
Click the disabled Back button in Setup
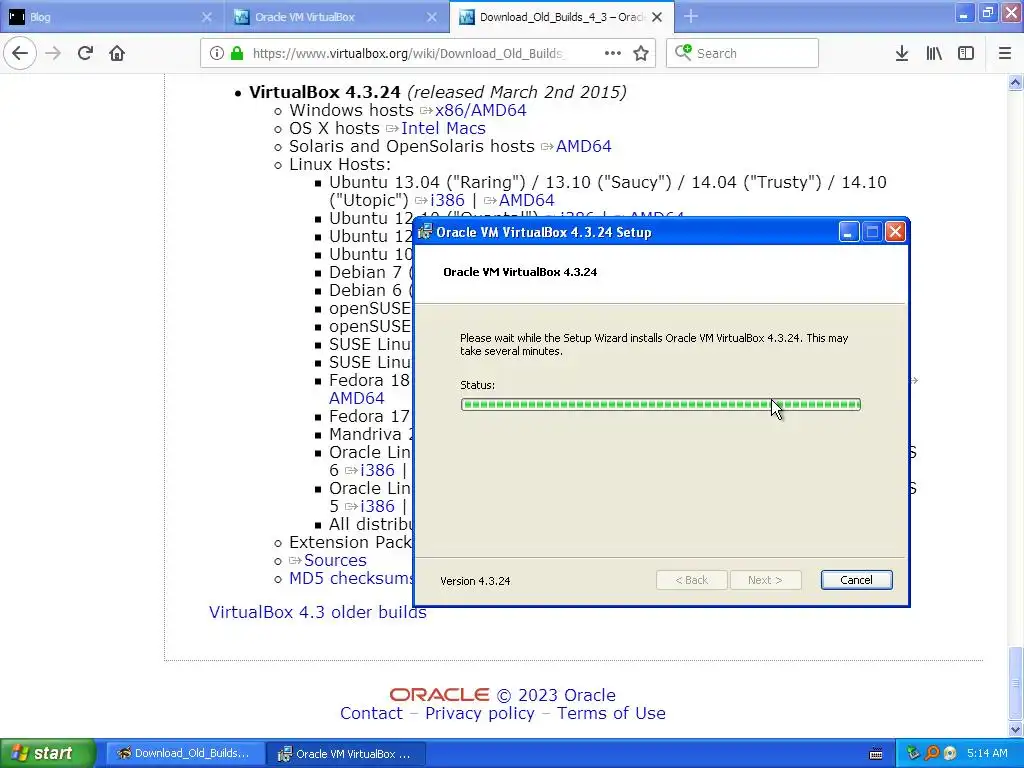pos(691,580)
